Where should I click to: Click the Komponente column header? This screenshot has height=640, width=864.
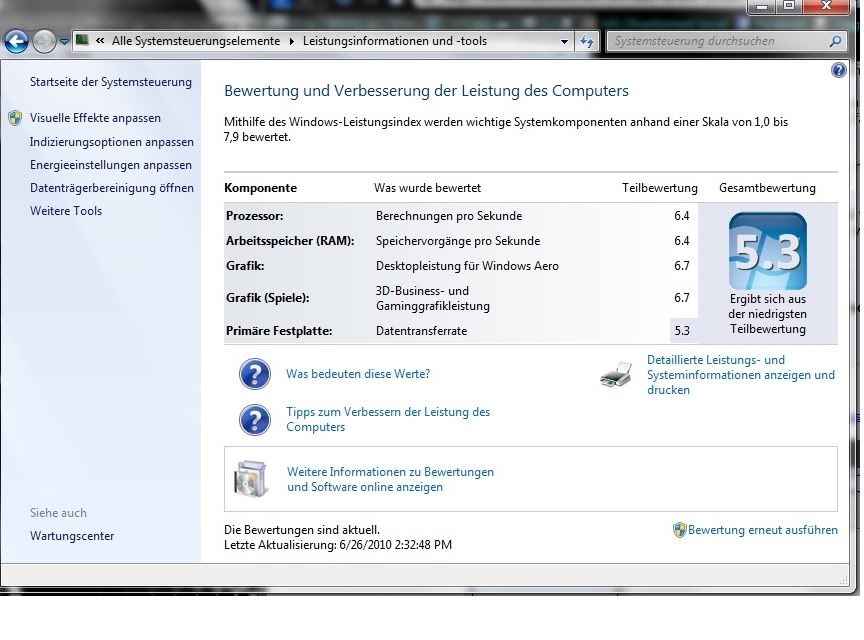(x=261, y=188)
